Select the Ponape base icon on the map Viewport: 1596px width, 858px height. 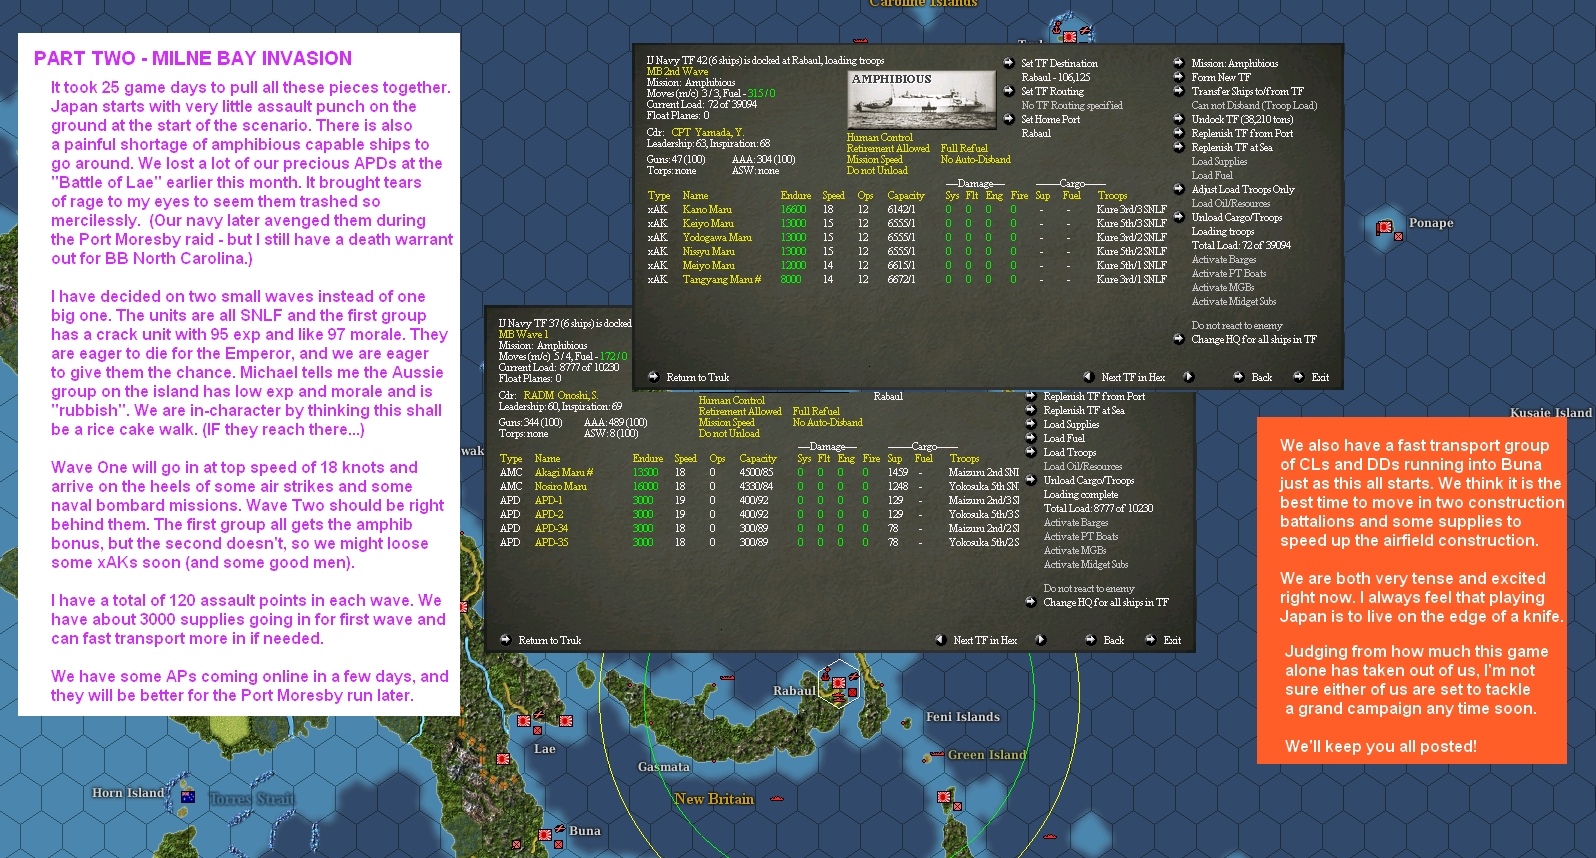[1385, 228]
